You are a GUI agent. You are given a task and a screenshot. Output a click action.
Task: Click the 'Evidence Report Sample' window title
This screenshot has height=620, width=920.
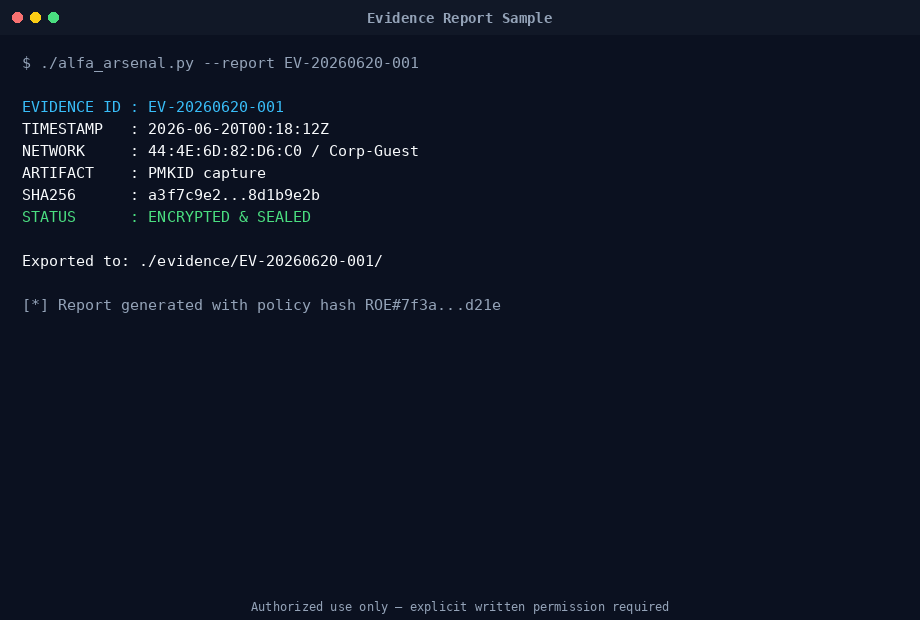459,18
